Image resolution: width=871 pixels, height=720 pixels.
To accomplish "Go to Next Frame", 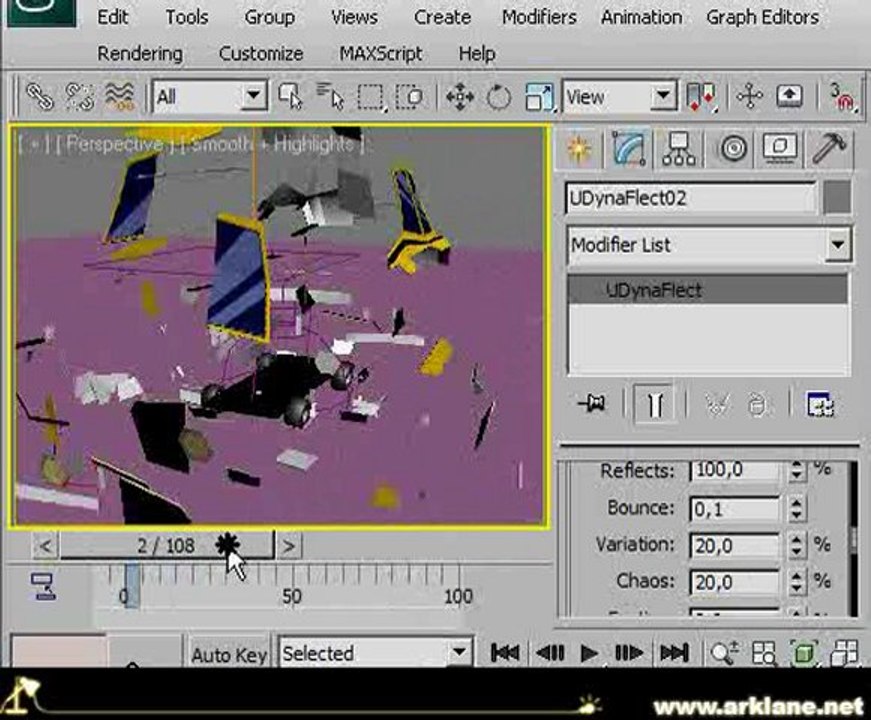I will (629, 653).
